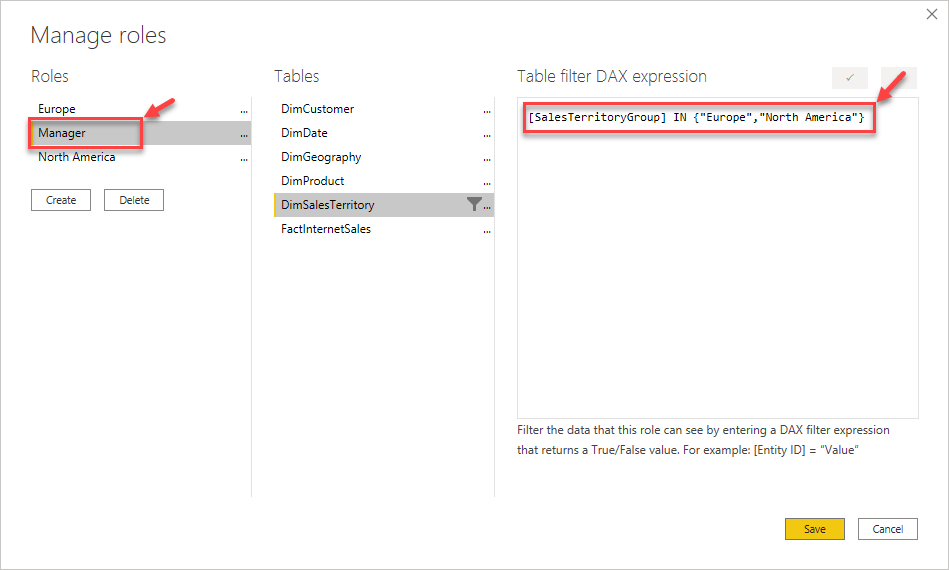The image size is (949, 570).
Task: Save the role changes
Action: tap(815, 529)
